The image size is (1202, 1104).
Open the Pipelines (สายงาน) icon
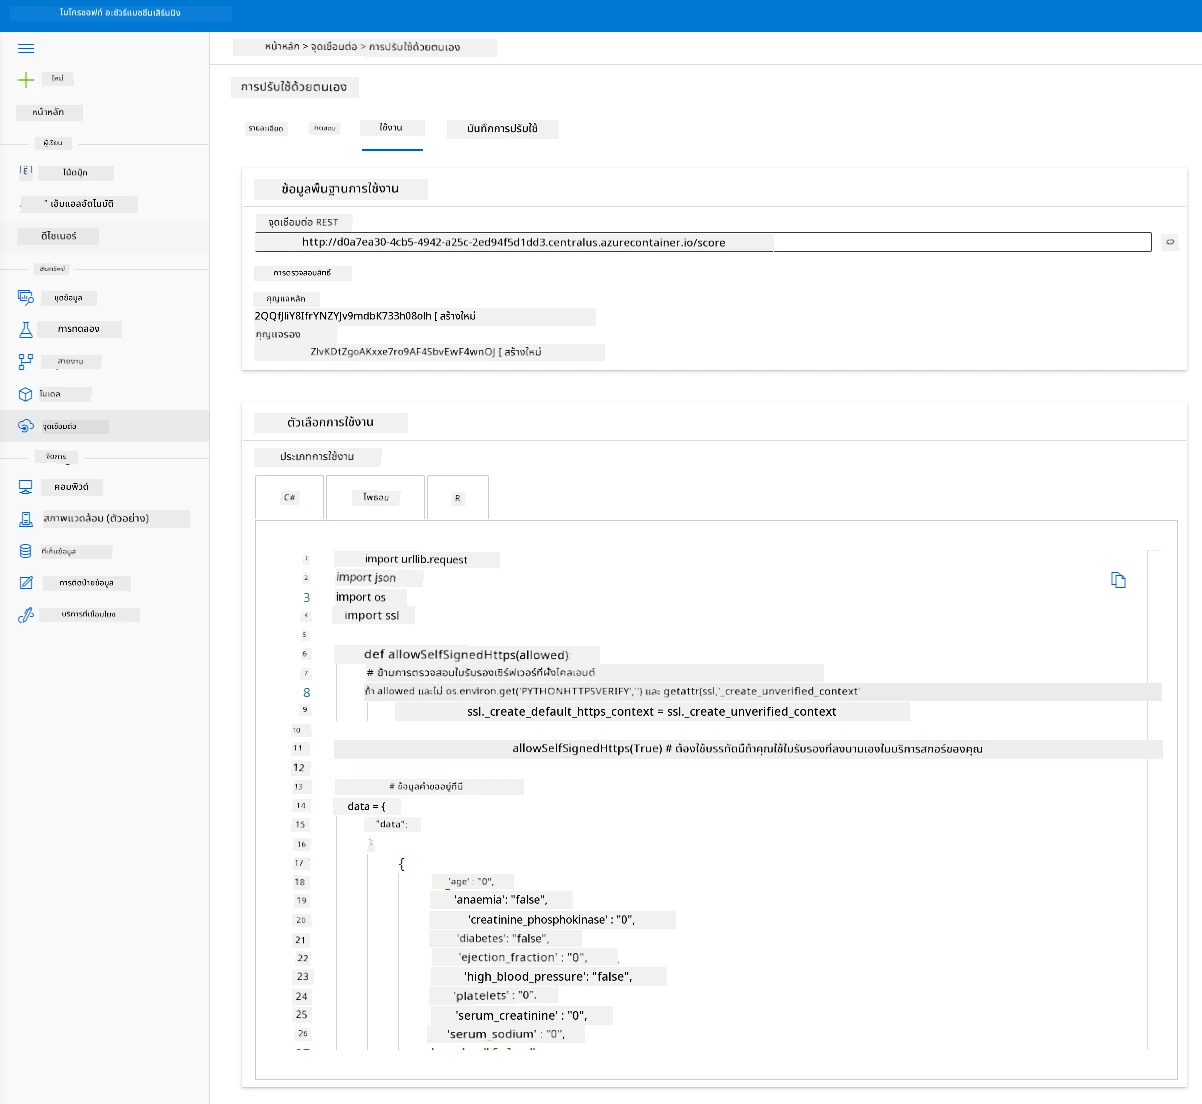coord(26,361)
